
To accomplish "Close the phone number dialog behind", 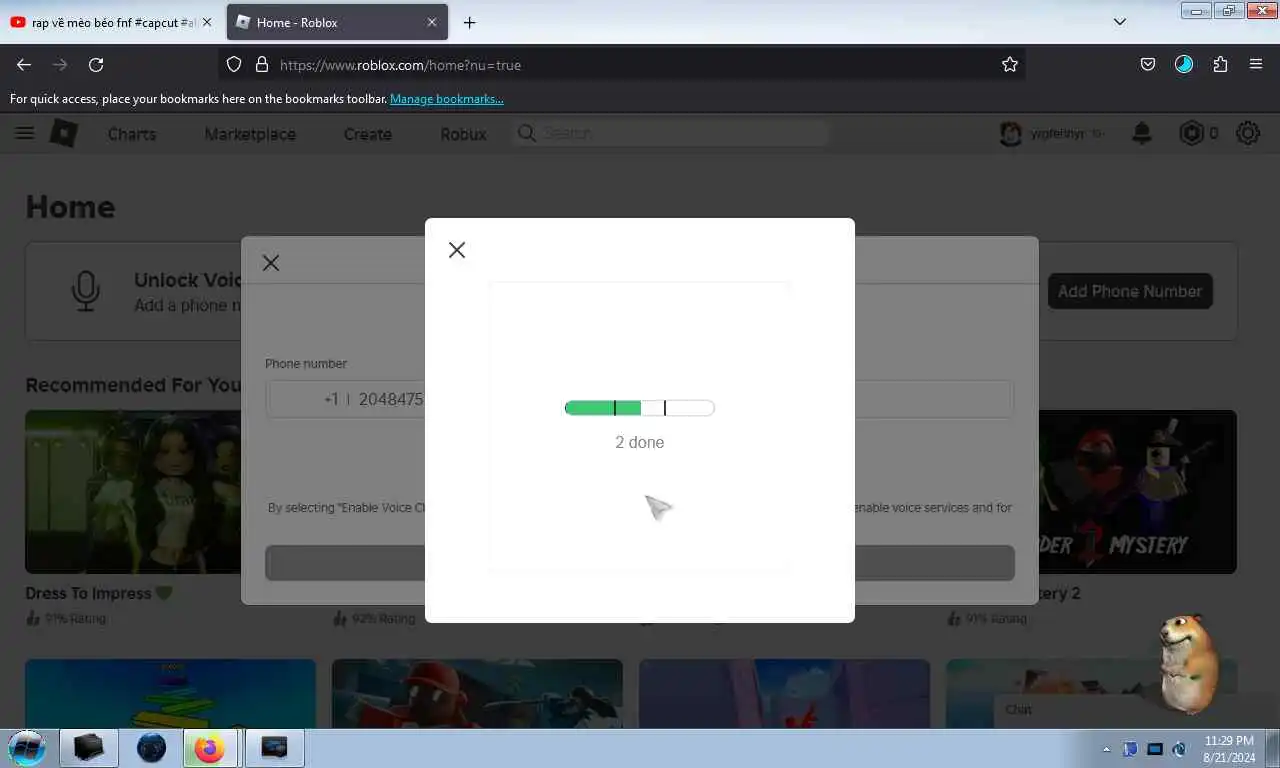I will [x=271, y=263].
